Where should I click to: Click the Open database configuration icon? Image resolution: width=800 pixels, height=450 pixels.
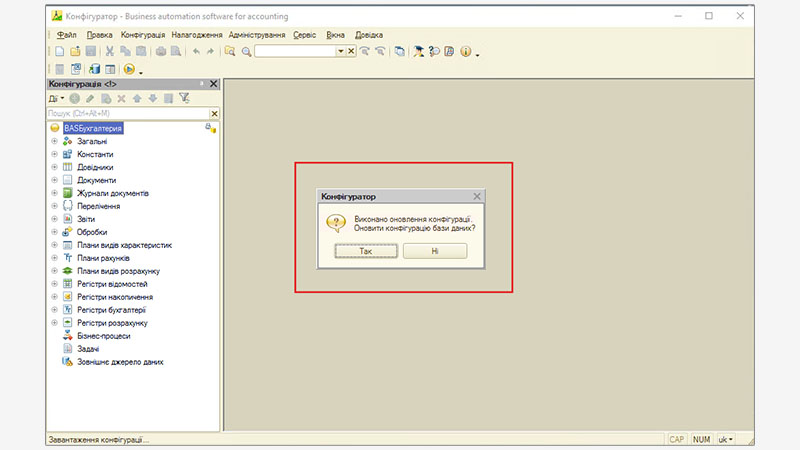pos(76,69)
